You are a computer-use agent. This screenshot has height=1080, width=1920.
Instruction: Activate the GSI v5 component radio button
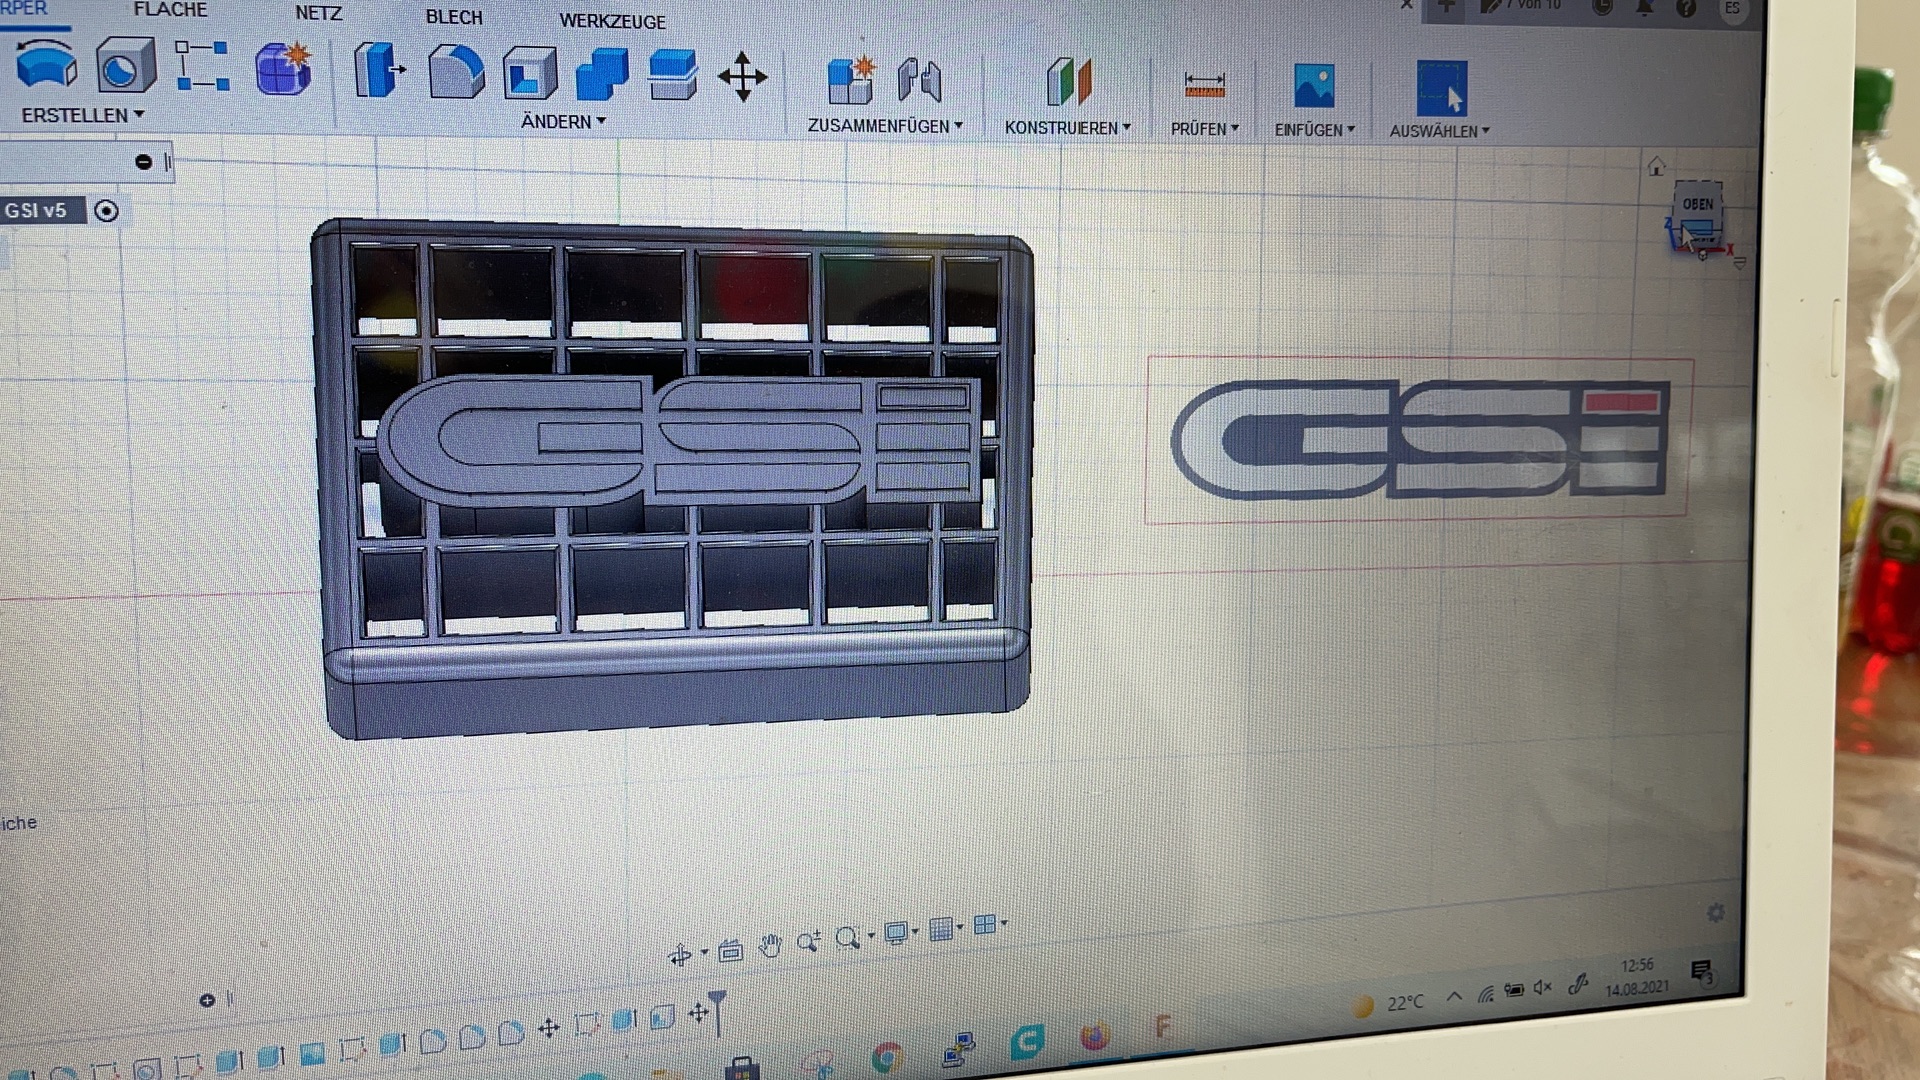106,211
